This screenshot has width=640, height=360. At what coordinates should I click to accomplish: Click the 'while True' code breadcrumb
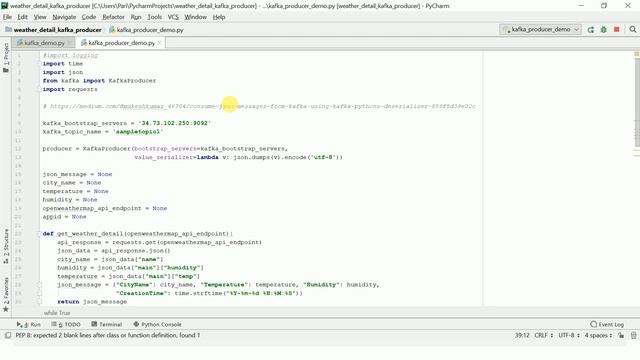pos(57,313)
